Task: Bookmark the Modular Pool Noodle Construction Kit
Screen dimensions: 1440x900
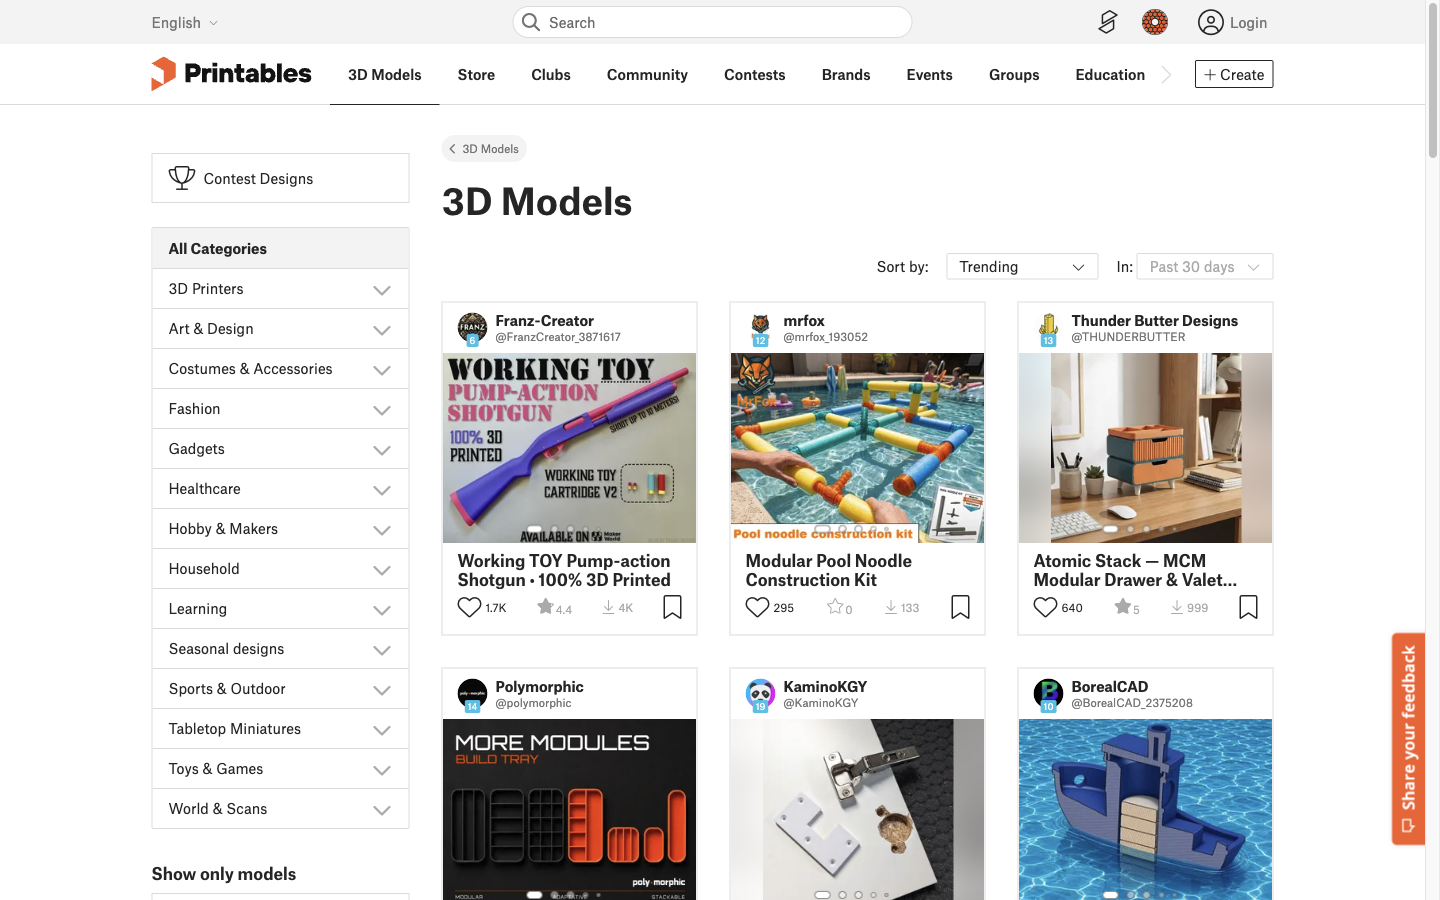Action: click(960, 607)
